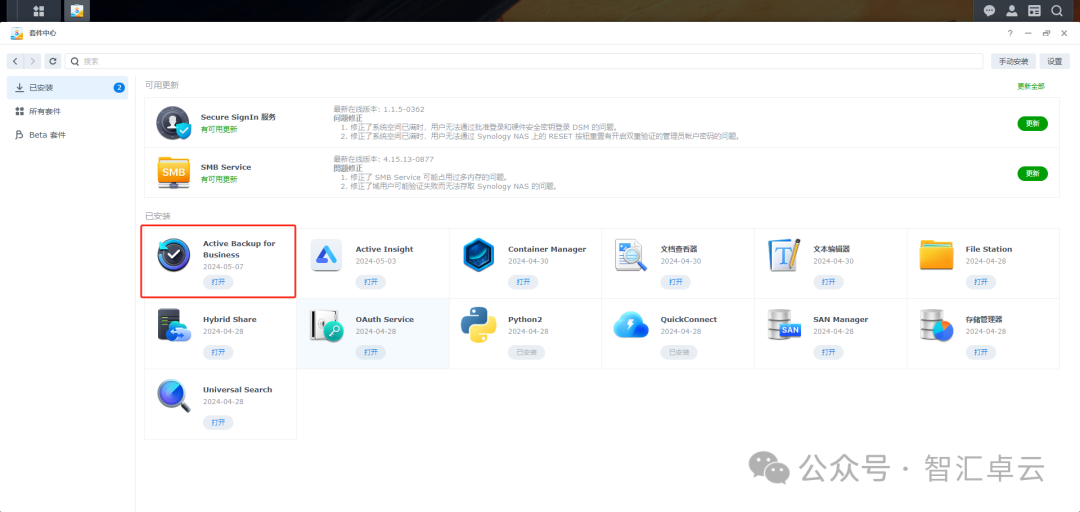Image resolution: width=1080 pixels, height=512 pixels.
Task: Open the help question mark button
Action: pos(1010,33)
